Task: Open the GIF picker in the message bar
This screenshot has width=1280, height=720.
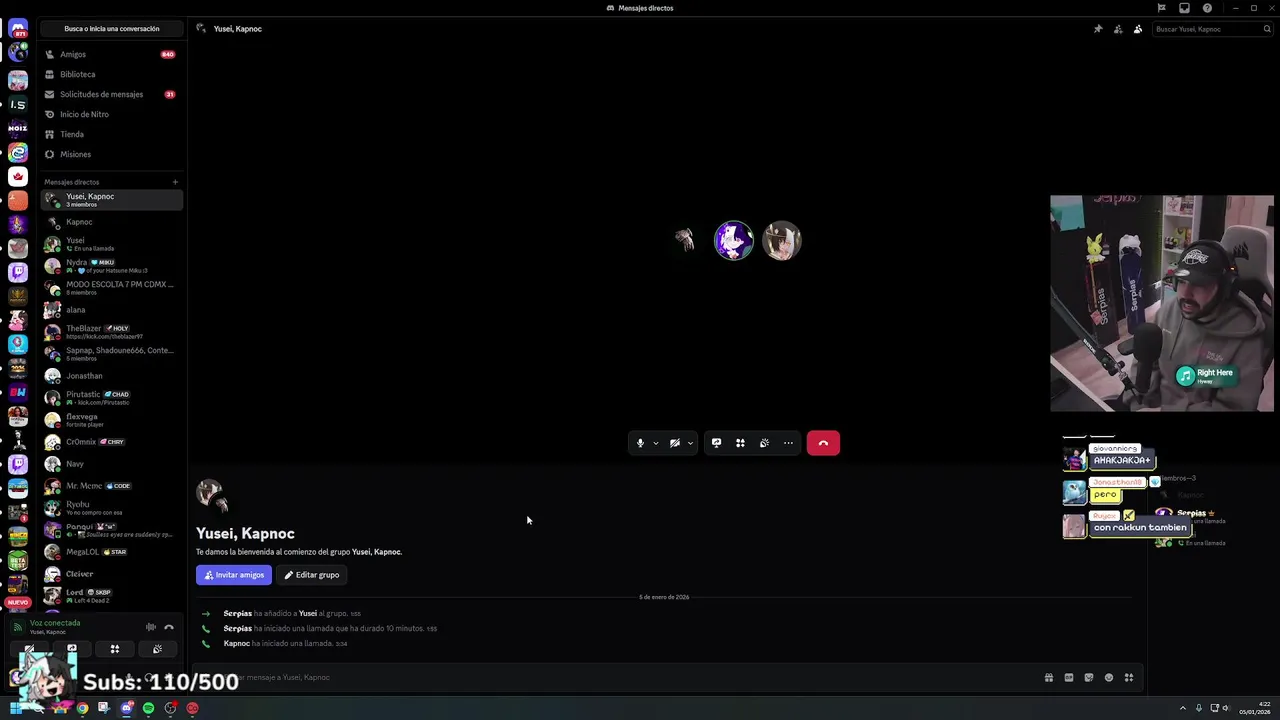Action: tap(1069, 678)
